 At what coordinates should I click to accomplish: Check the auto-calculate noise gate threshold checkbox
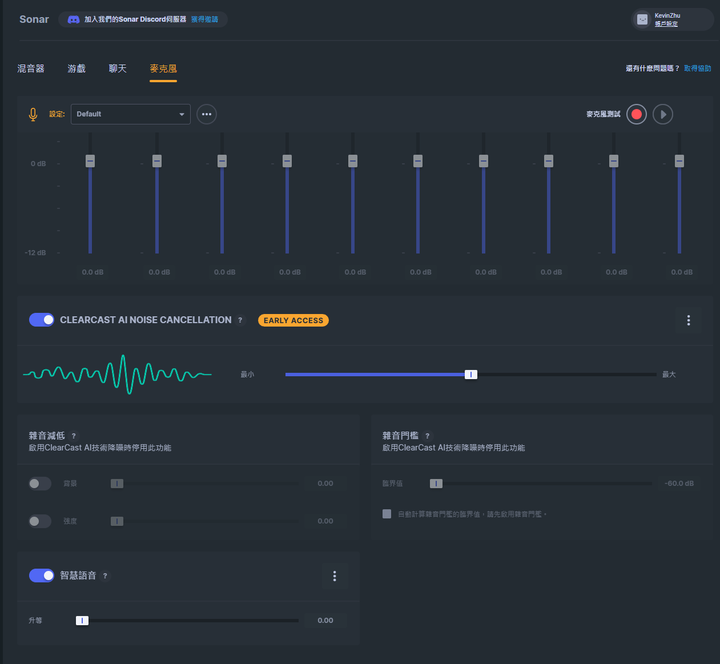click(387, 514)
